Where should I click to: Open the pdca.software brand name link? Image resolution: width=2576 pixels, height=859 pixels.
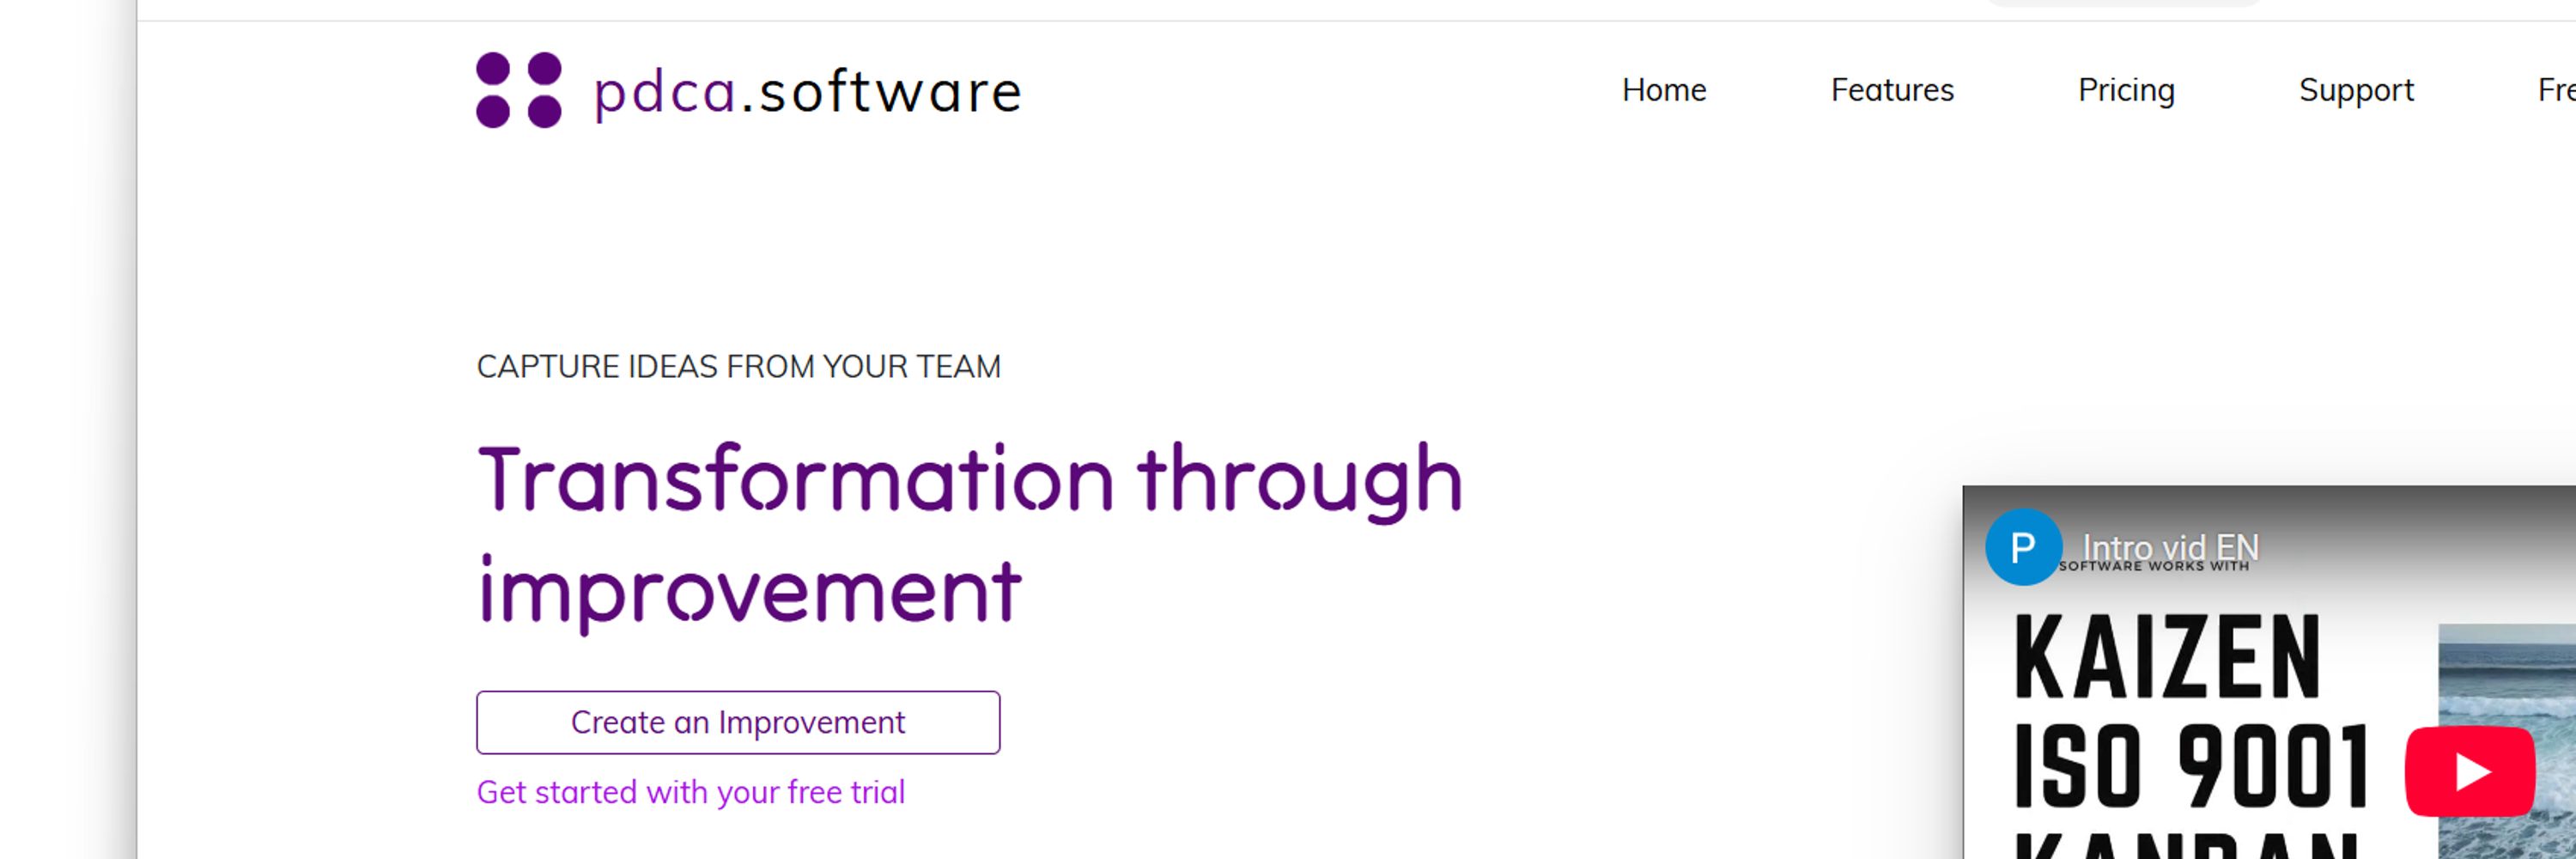808,92
